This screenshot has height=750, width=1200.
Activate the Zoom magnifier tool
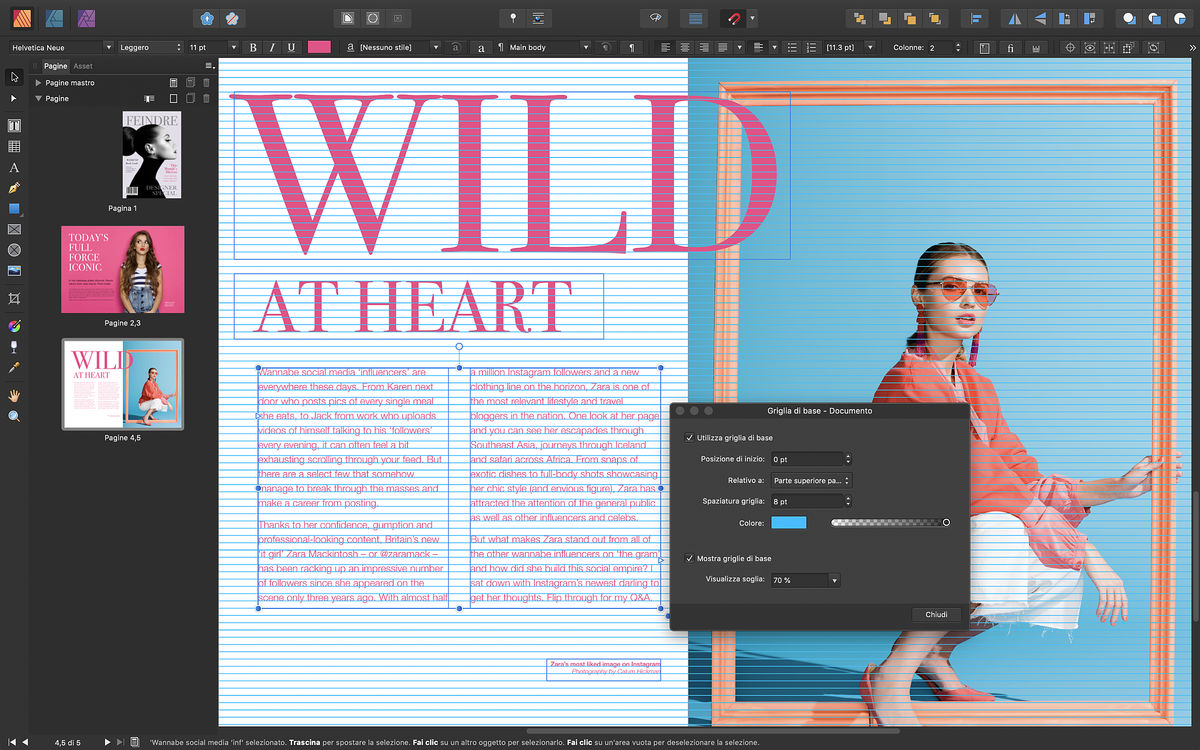point(14,416)
